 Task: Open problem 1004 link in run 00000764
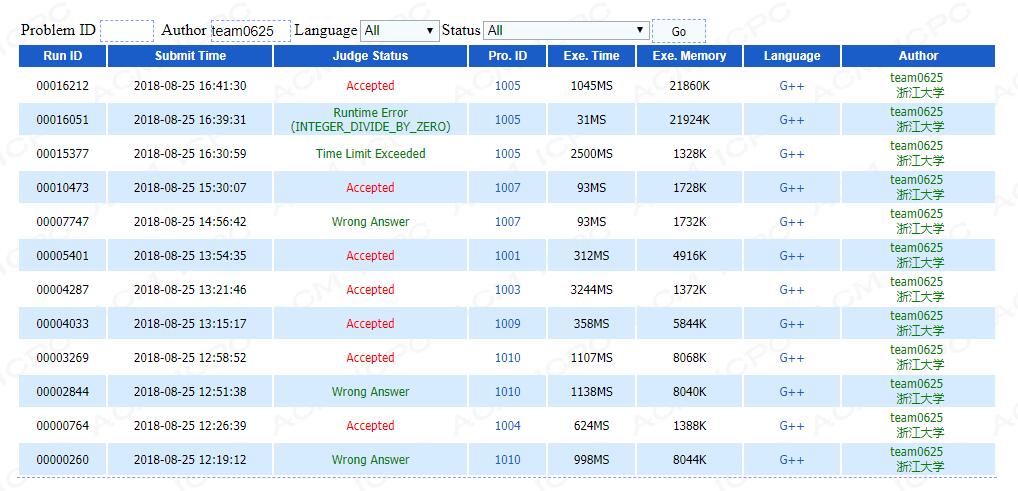(508, 426)
